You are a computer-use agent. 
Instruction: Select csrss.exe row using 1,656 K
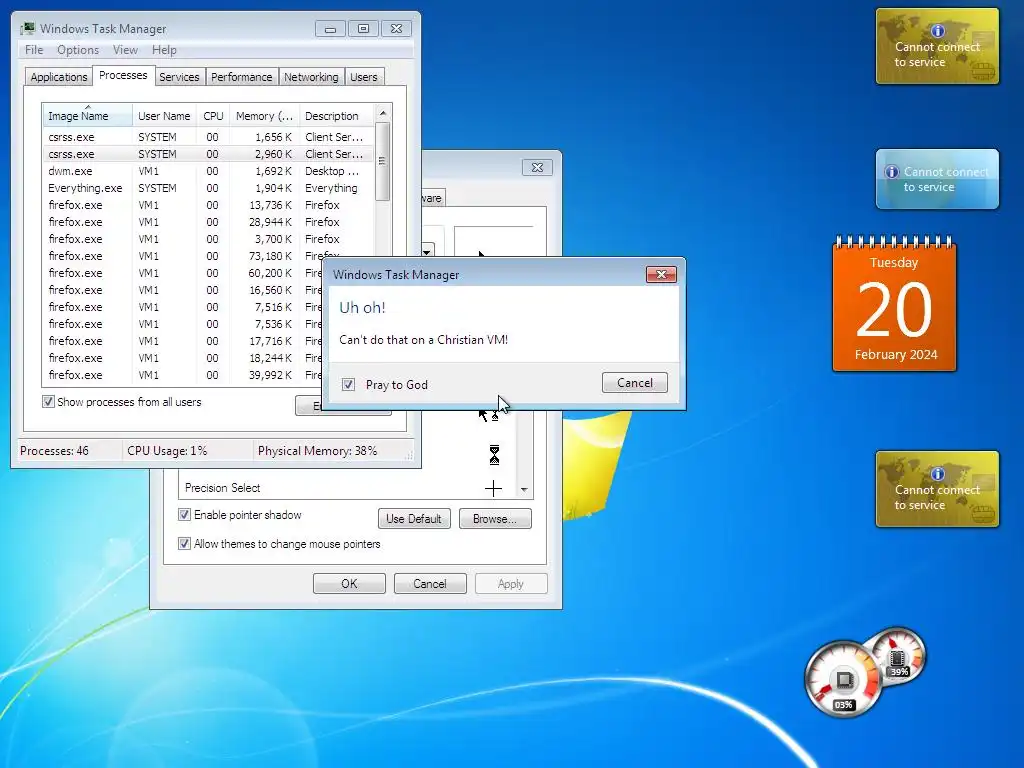[209, 137]
